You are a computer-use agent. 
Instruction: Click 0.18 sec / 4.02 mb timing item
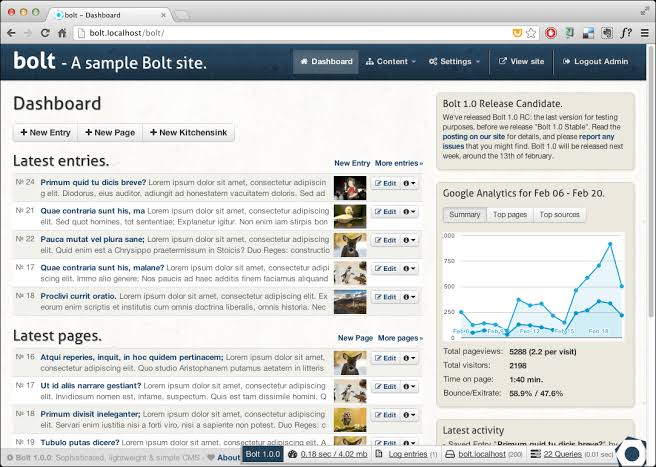coord(328,454)
